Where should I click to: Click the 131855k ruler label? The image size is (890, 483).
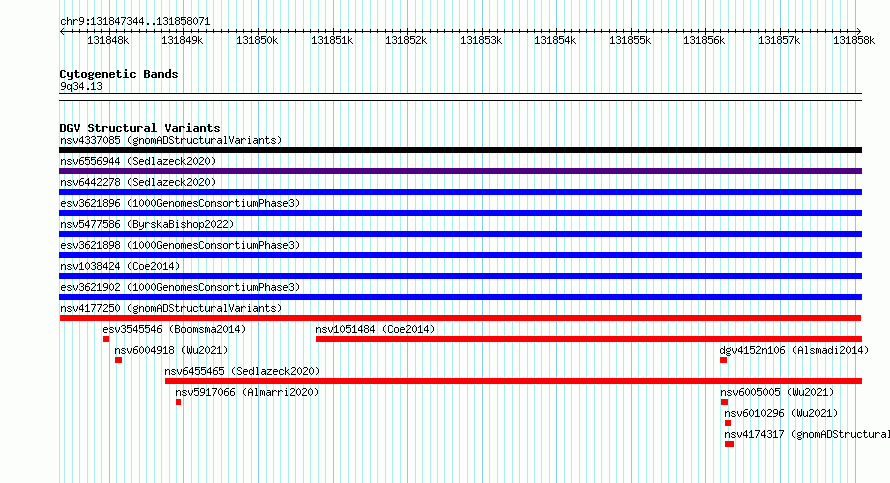[630, 40]
